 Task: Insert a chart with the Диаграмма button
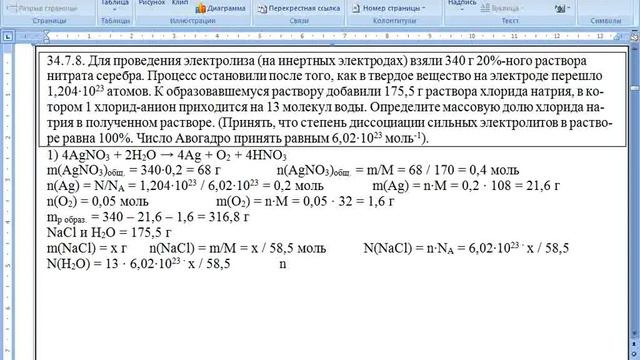pos(220,8)
